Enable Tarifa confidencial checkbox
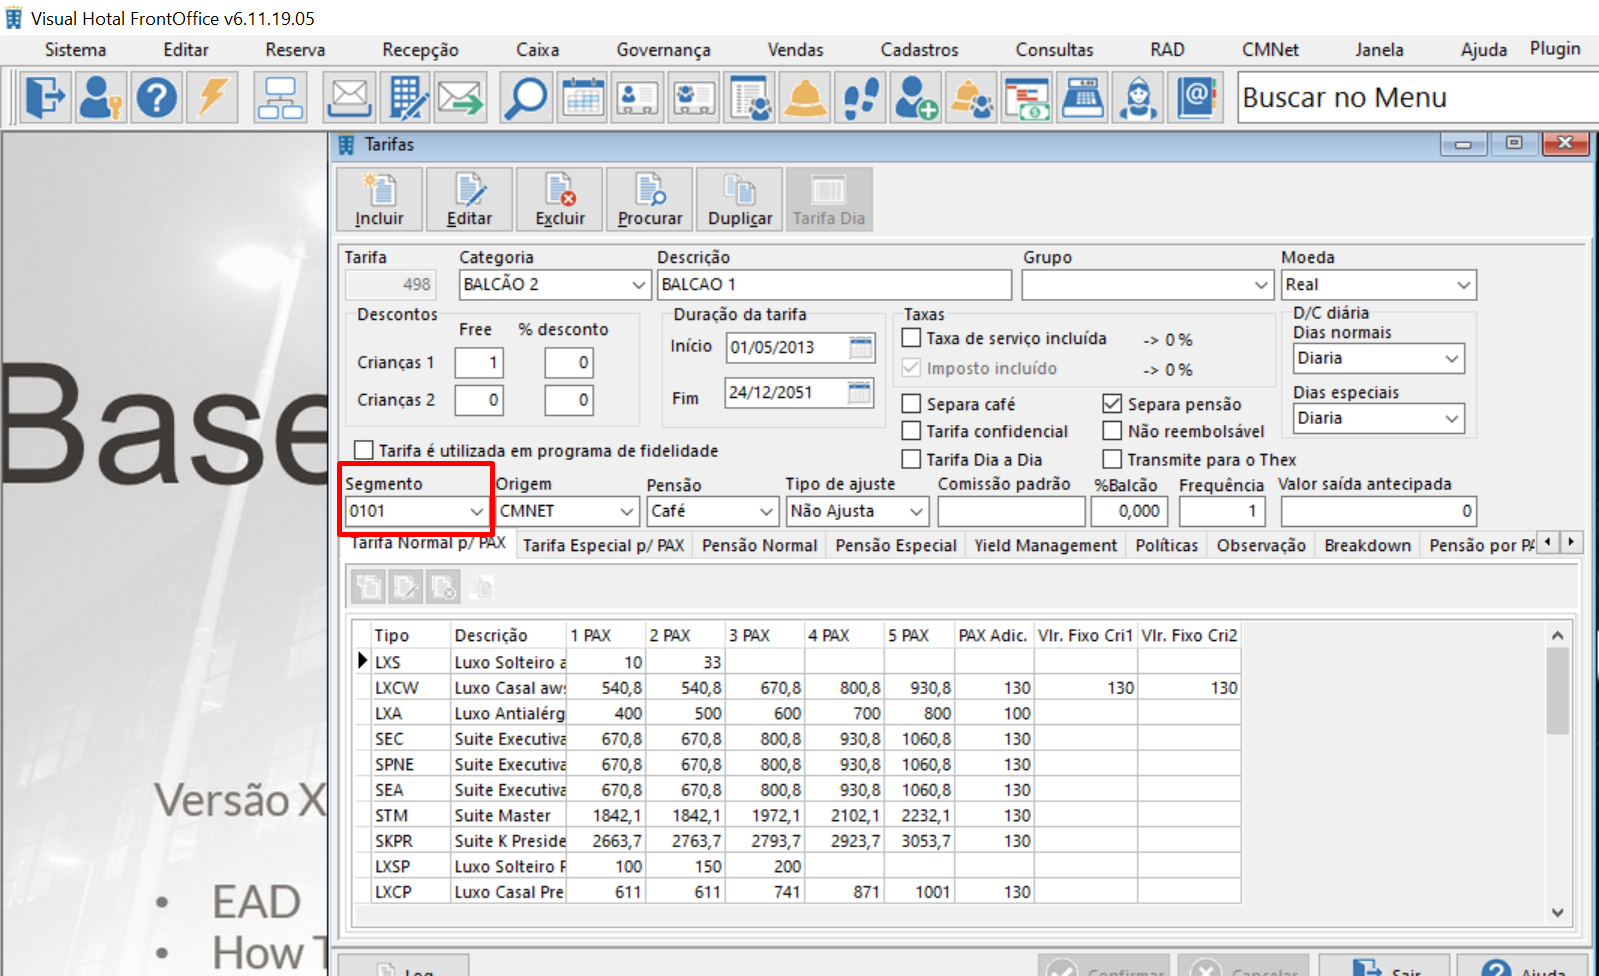 tap(912, 431)
